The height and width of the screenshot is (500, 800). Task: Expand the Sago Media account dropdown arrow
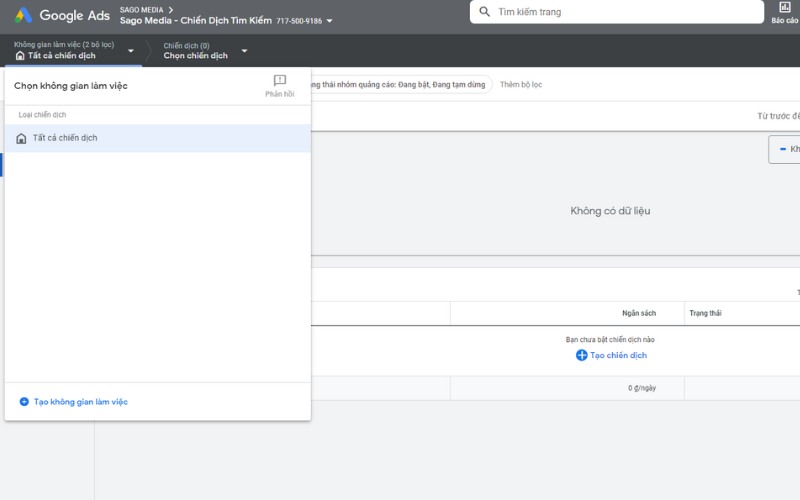coord(330,21)
